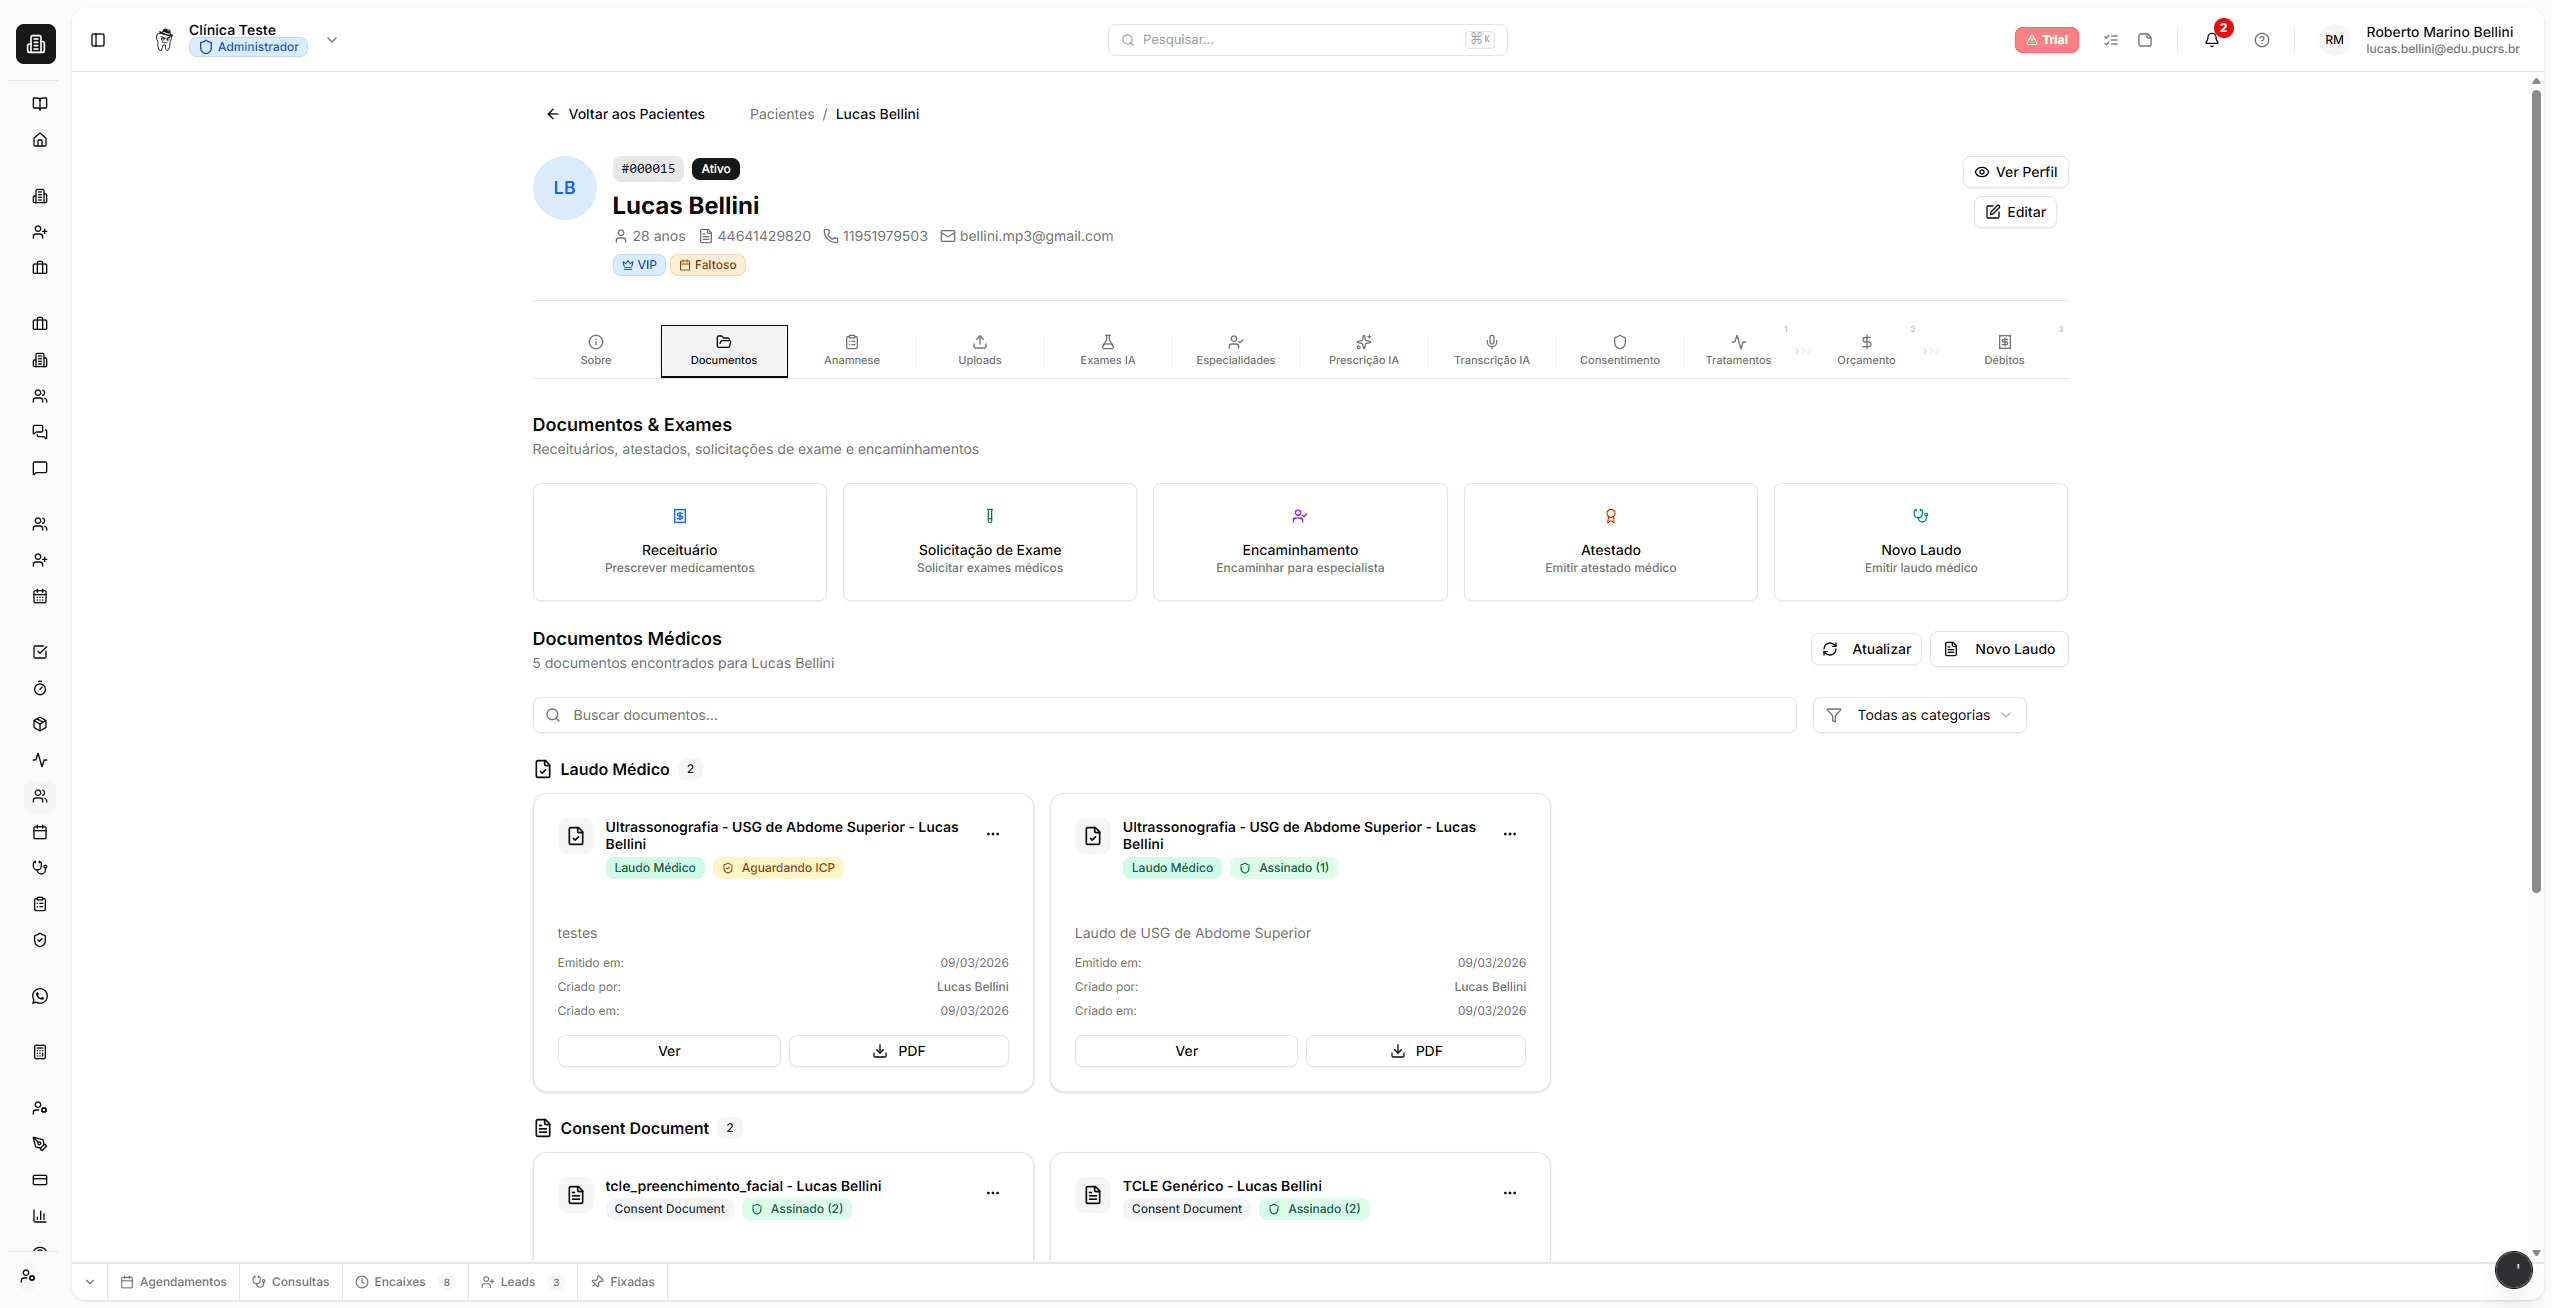This screenshot has width=2552, height=1308.
Task: Go back via Voltar aos Pacientes
Action: (x=625, y=114)
